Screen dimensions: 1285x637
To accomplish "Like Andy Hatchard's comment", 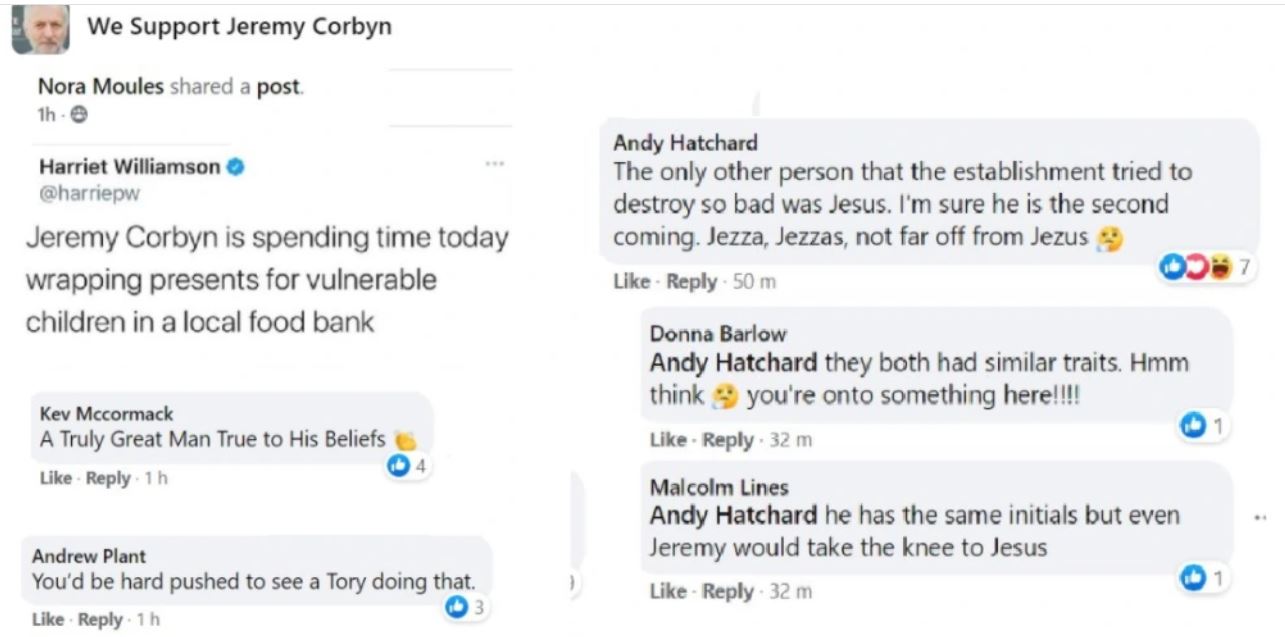I will 631,282.
